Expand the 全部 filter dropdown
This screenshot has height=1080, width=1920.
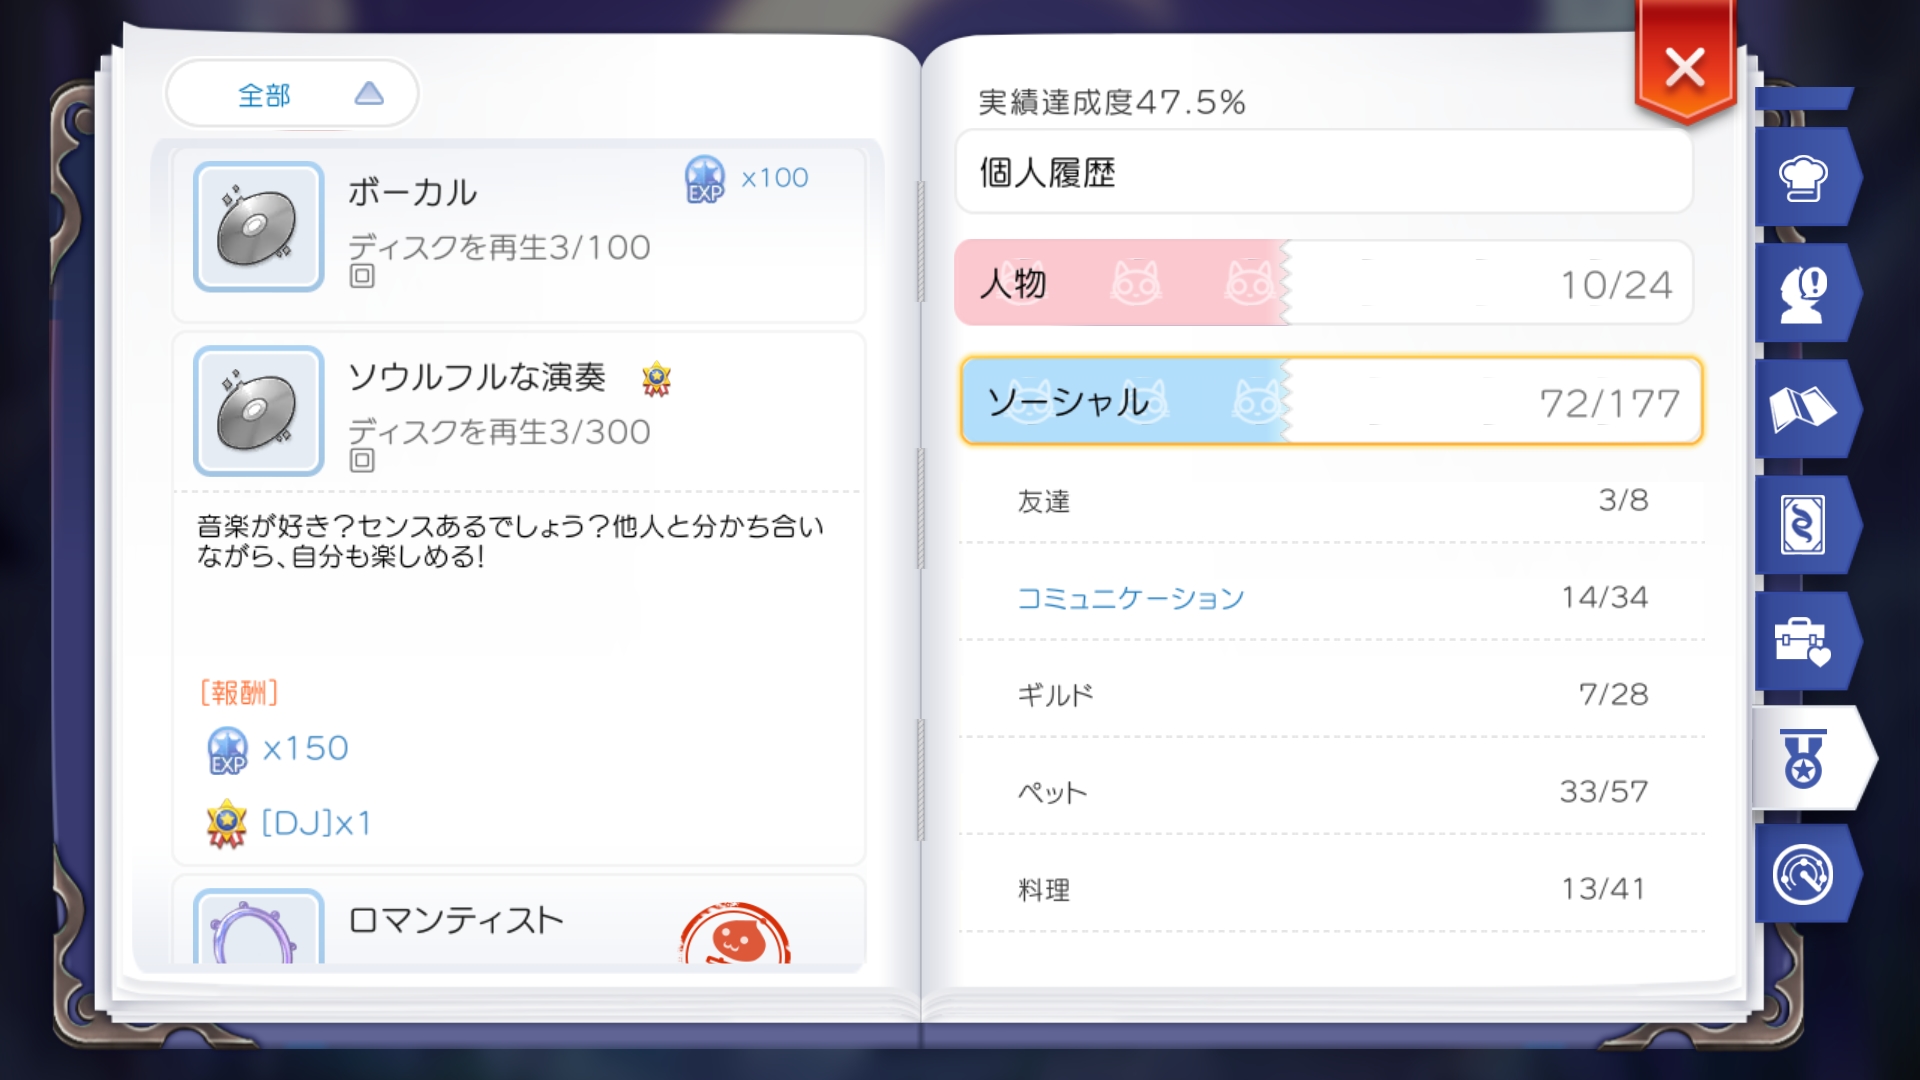click(x=292, y=94)
